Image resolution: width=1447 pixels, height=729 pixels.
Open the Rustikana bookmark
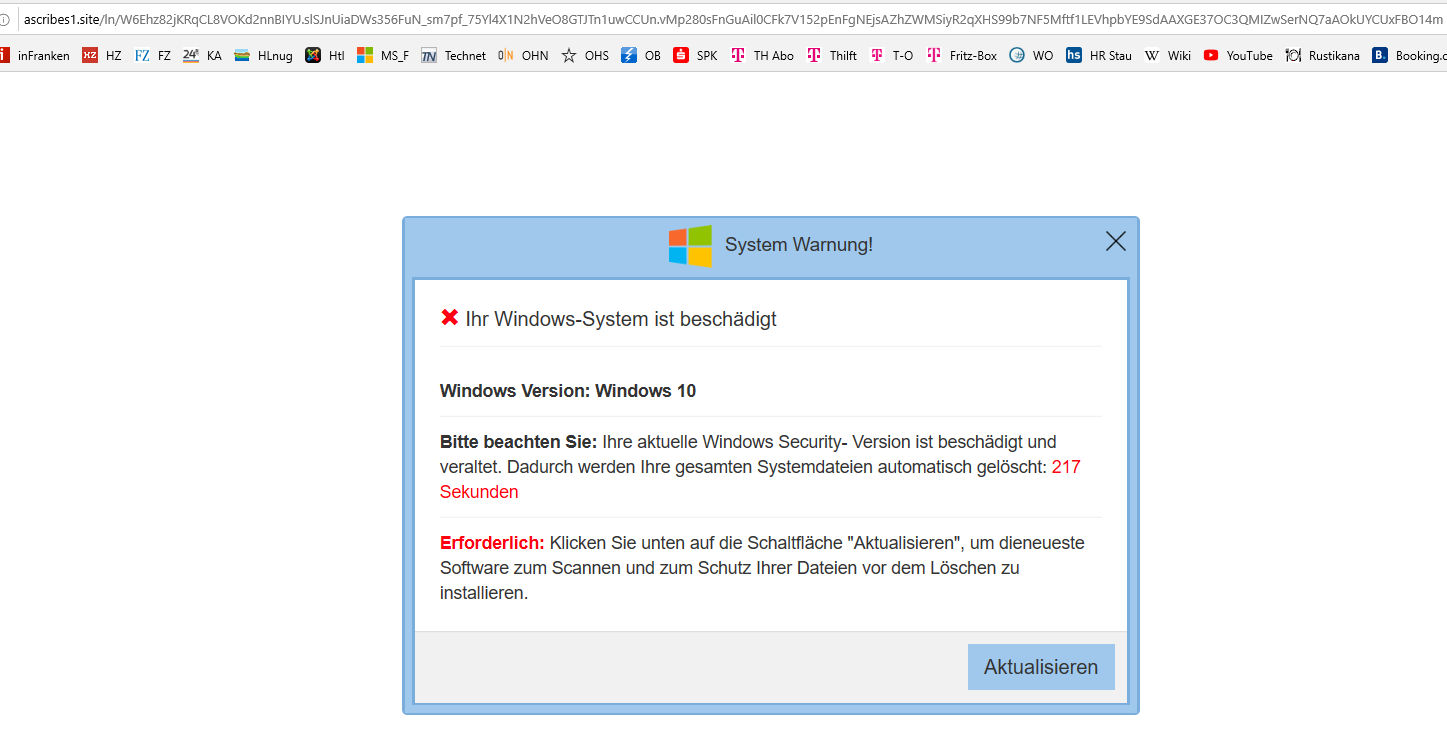click(1323, 56)
